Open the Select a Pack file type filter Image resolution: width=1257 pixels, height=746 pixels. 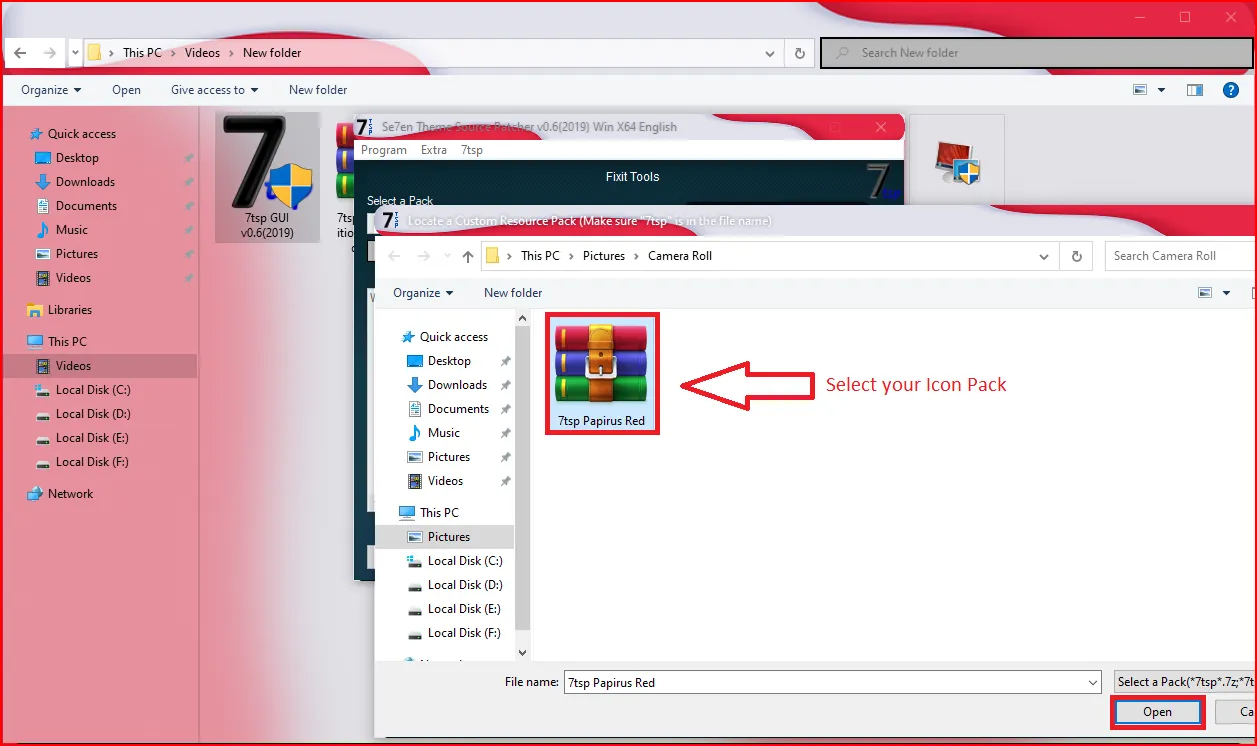[1184, 682]
